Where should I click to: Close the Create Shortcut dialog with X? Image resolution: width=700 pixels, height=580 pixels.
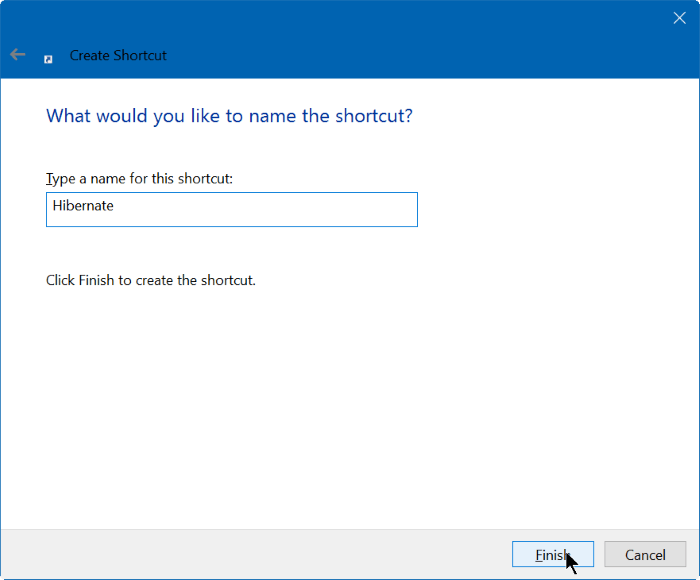[x=679, y=18]
